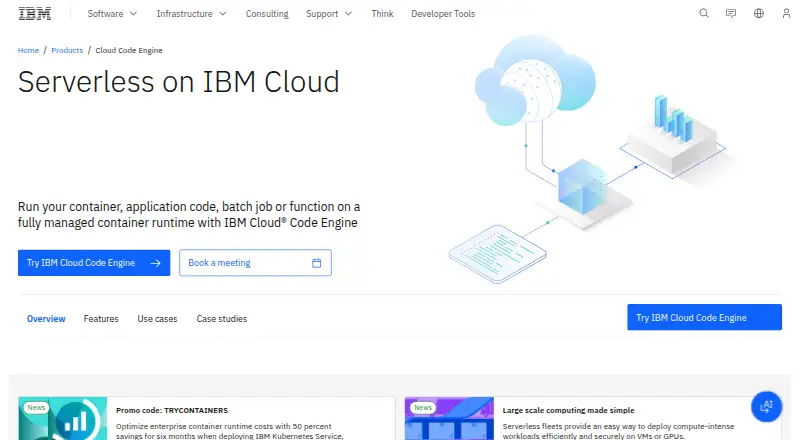The height and width of the screenshot is (440, 800).
Task: Click the Large scale computing card thumbnail
Action: click(x=449, y=419)
